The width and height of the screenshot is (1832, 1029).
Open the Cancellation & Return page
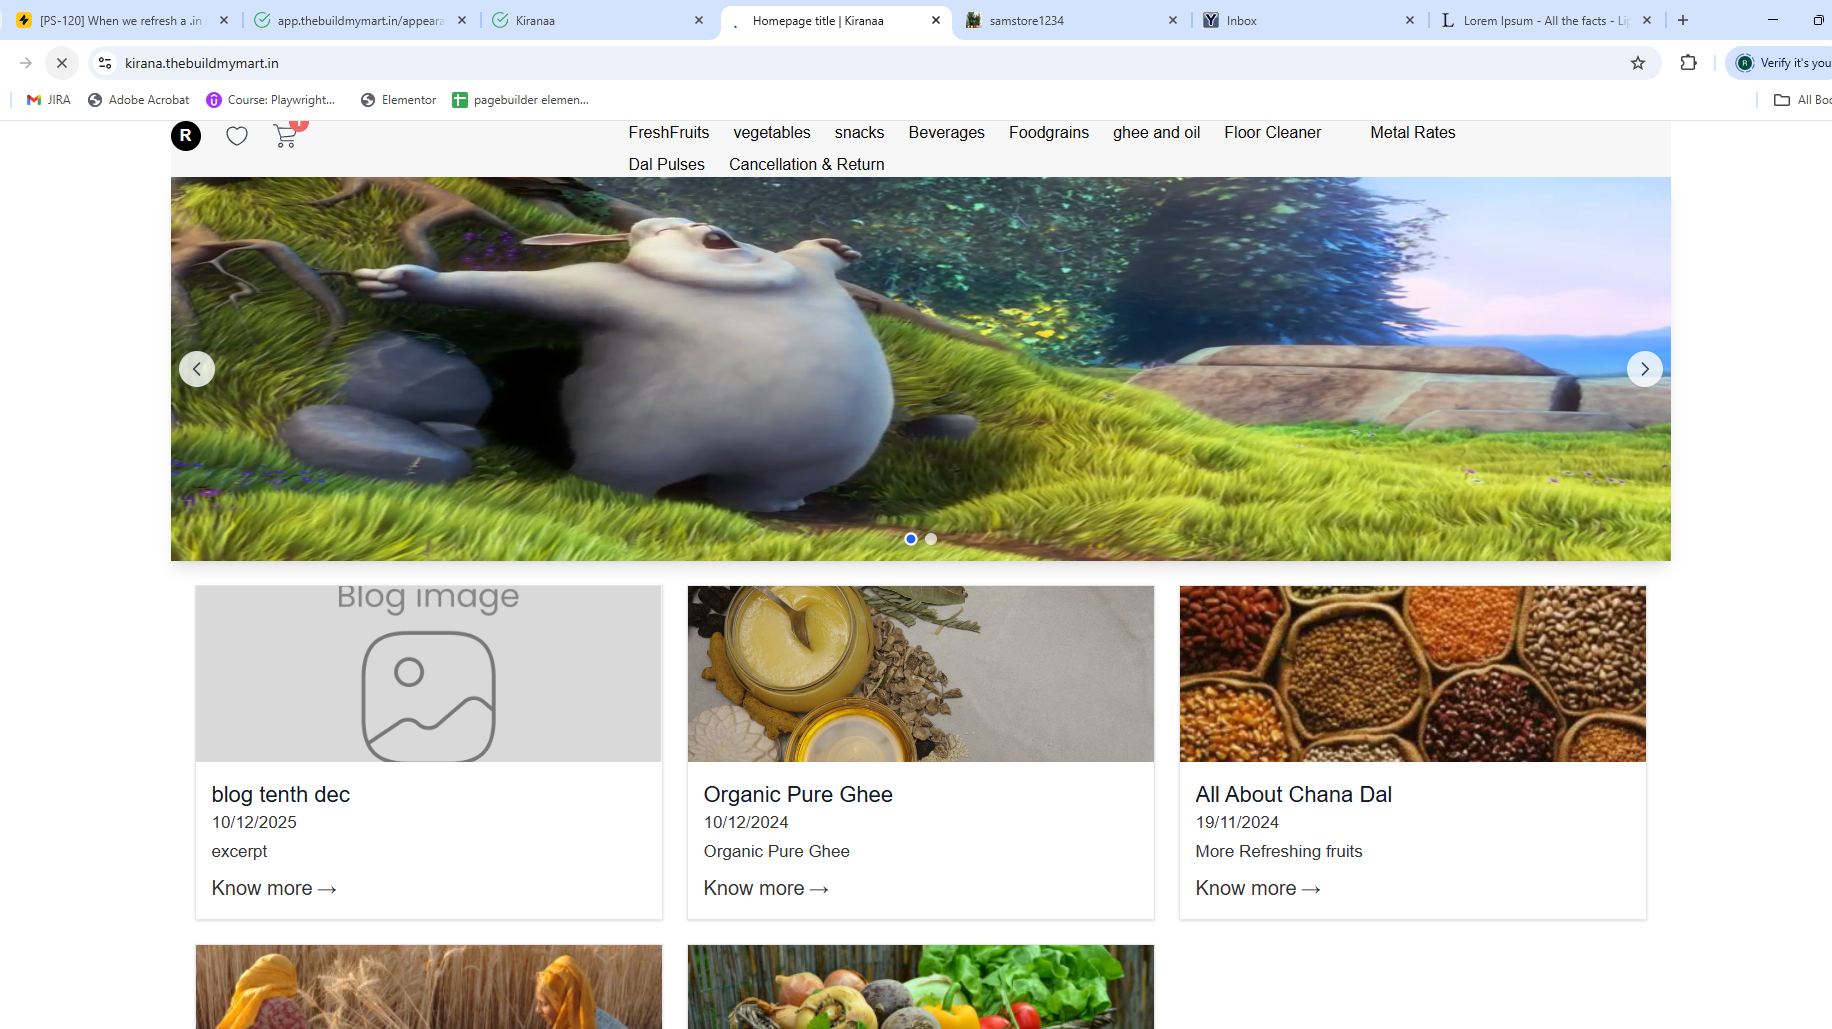(807, 165)
